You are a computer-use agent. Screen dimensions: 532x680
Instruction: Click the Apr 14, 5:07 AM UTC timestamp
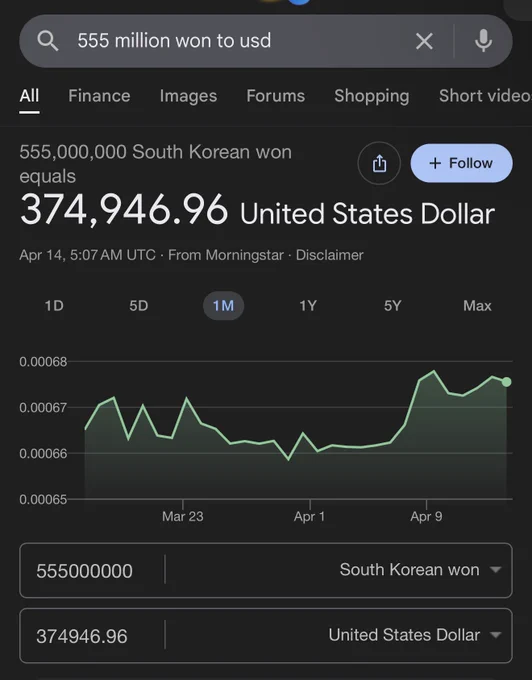pyautogui.click(x=87, y=255)
